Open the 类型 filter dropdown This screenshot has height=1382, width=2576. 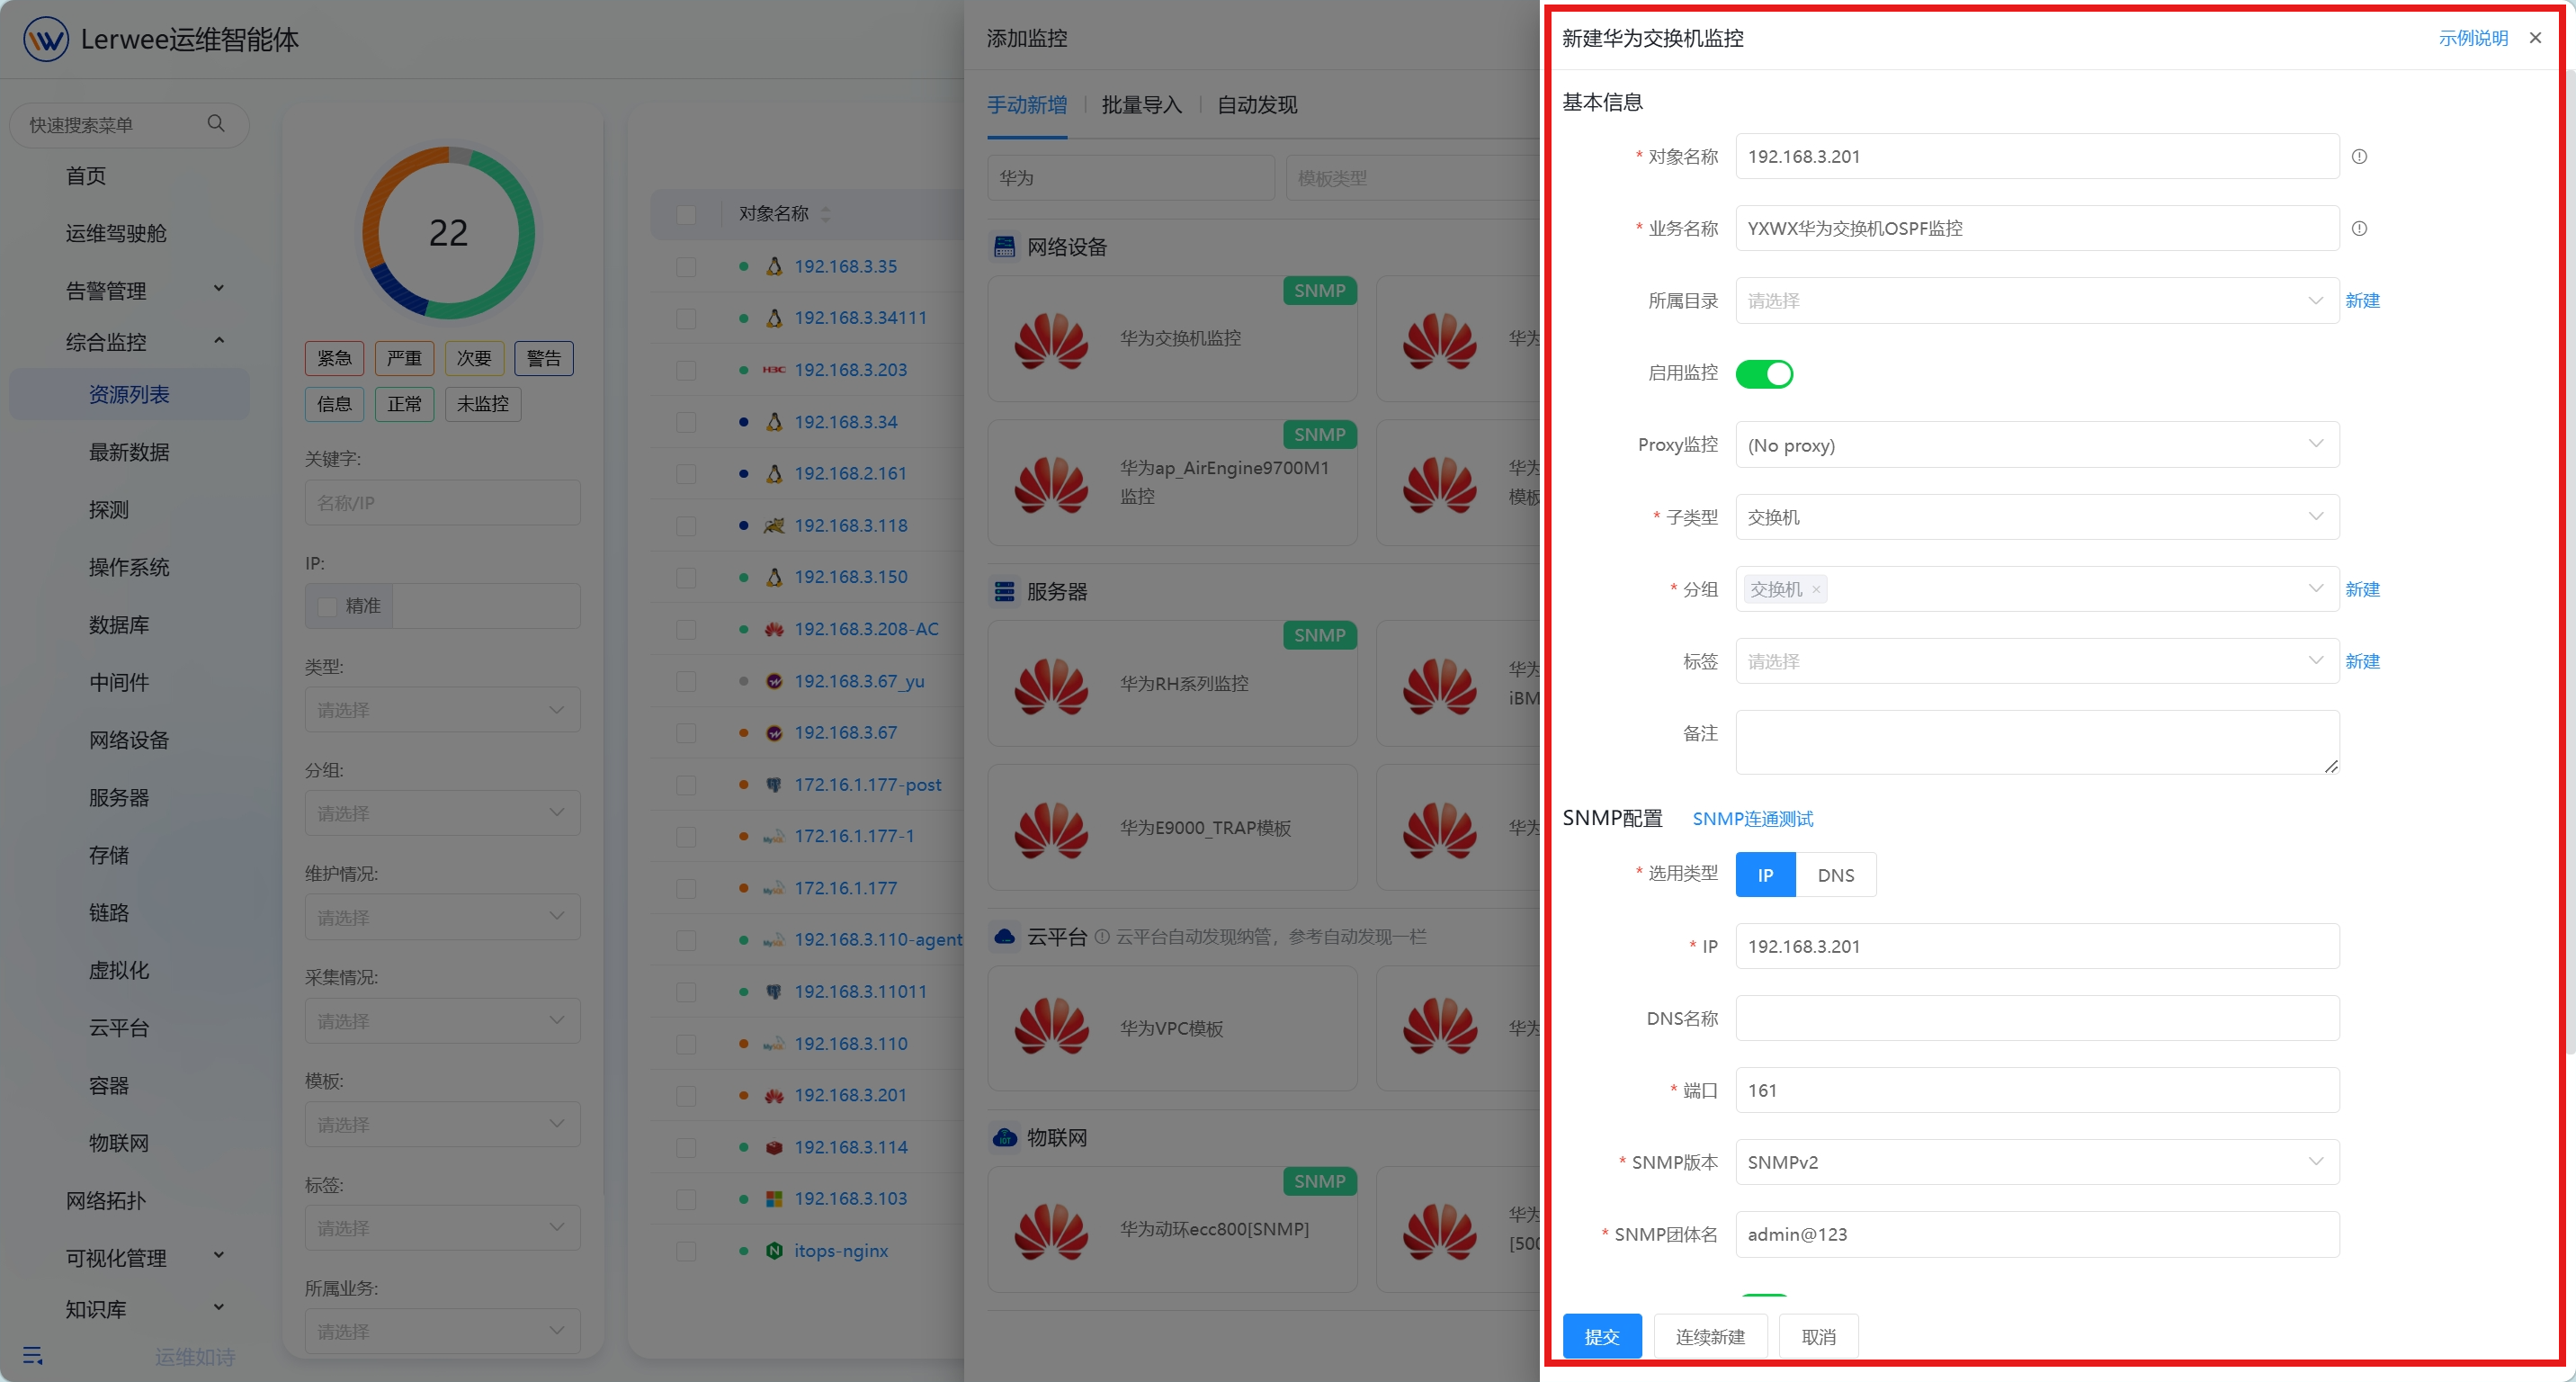tap(442, 710)
